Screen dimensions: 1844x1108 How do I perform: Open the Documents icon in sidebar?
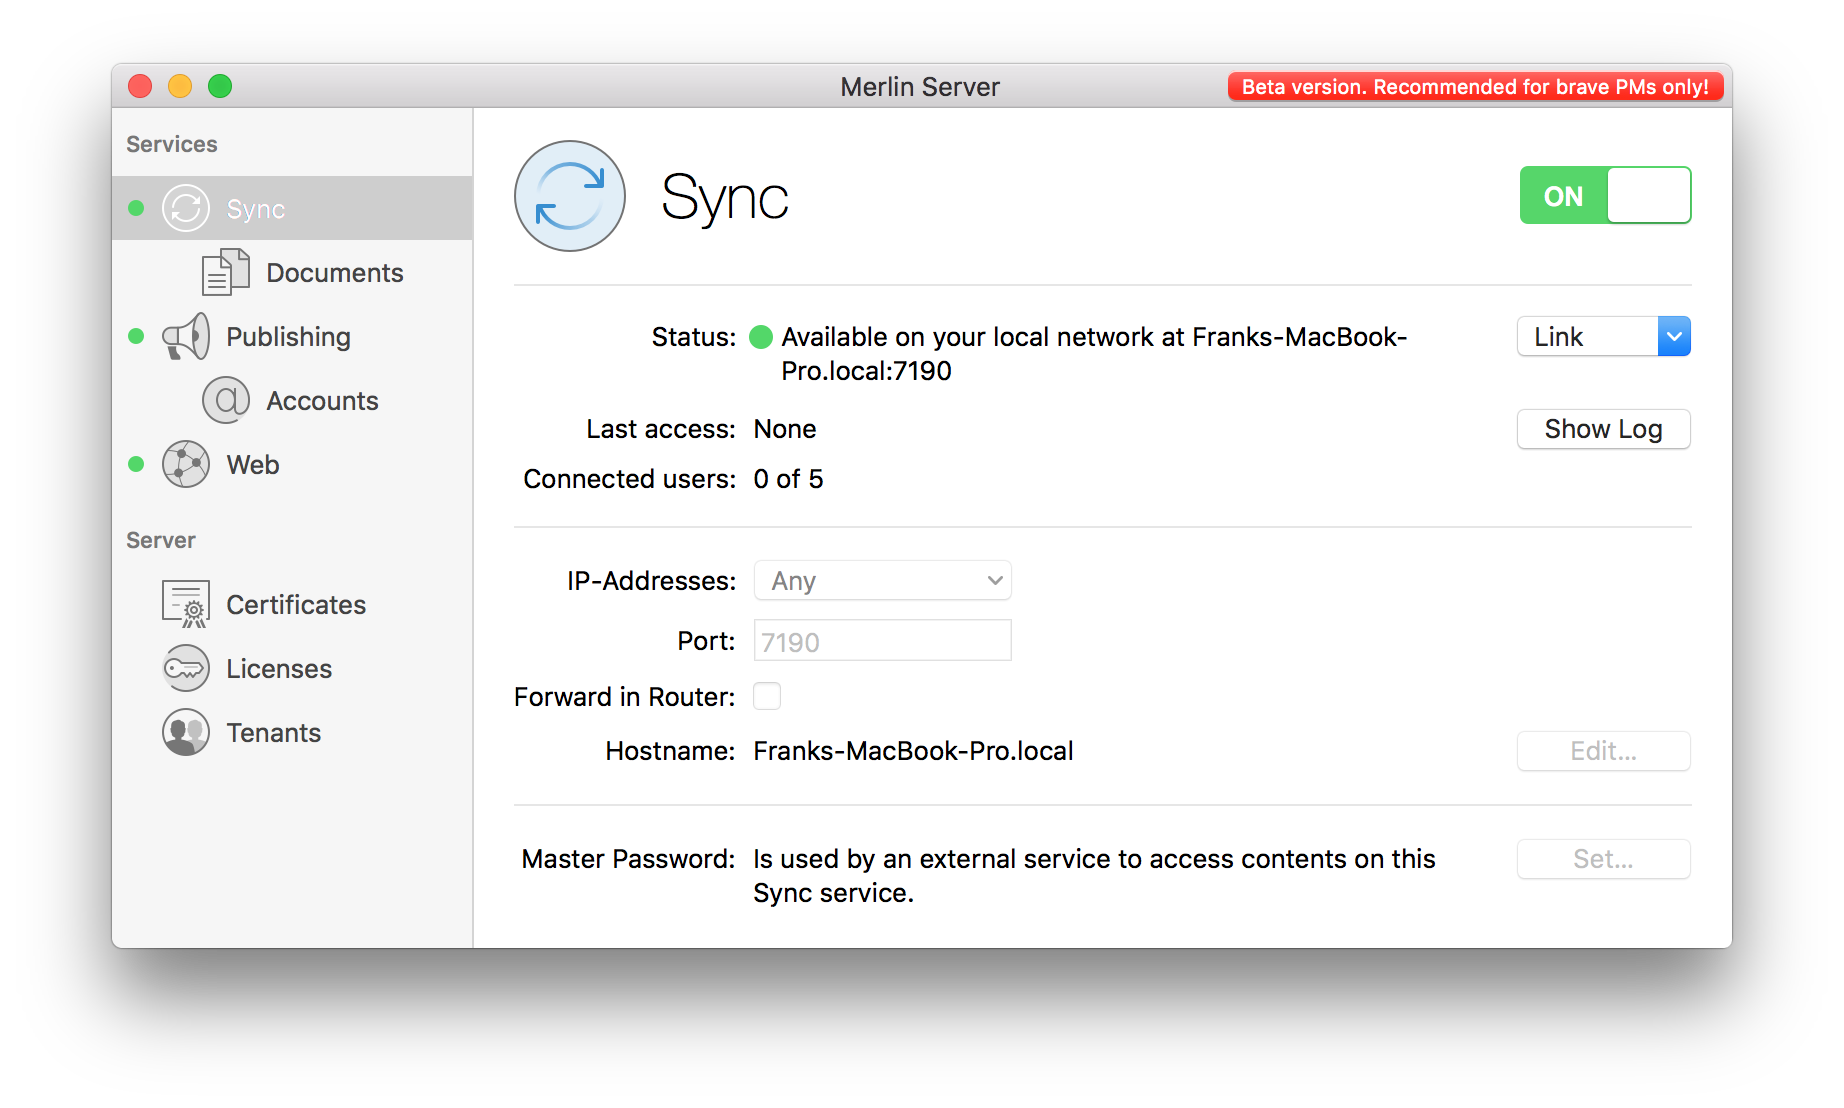point(225,272)
